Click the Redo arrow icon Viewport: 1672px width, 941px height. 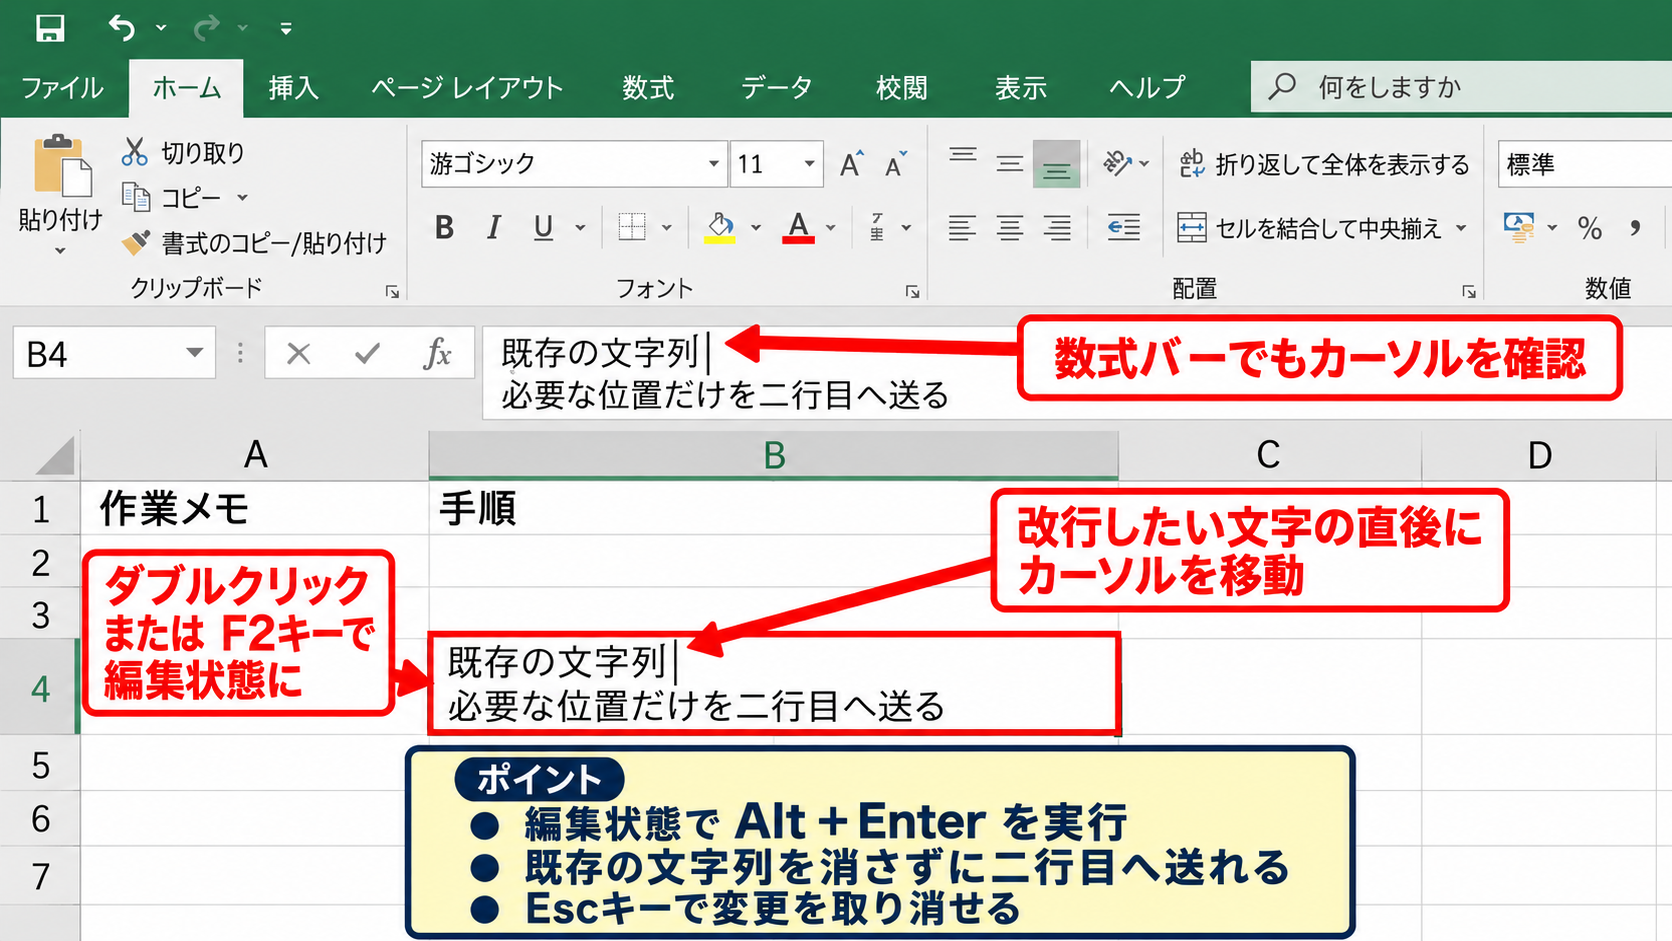[206, 28]
